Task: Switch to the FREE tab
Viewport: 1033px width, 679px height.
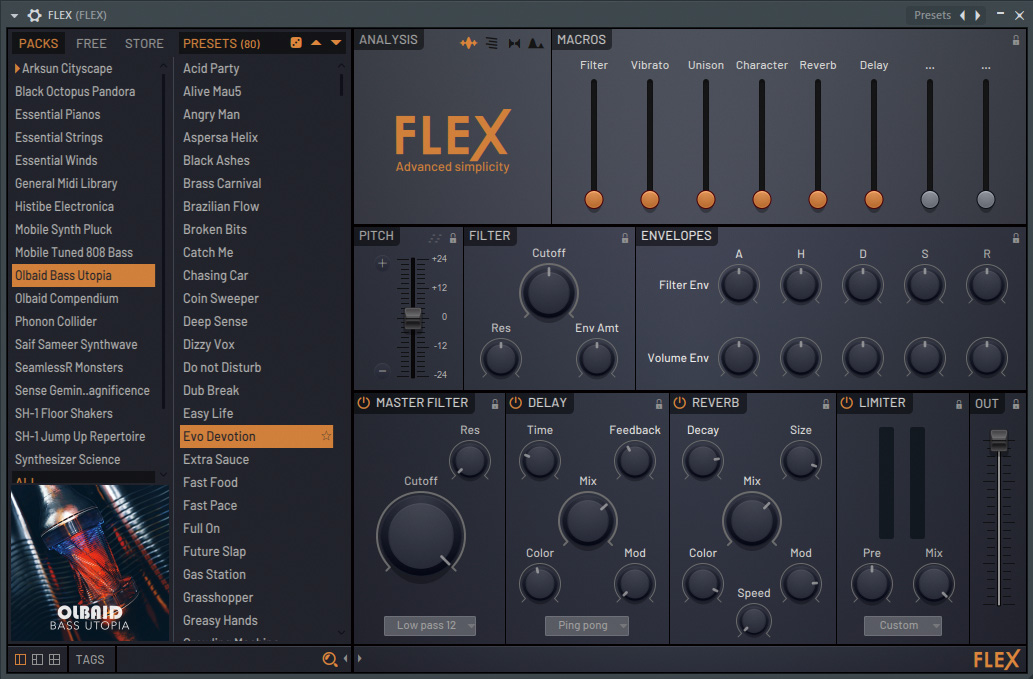Action: pyautogui.click(x=91, y=43)
